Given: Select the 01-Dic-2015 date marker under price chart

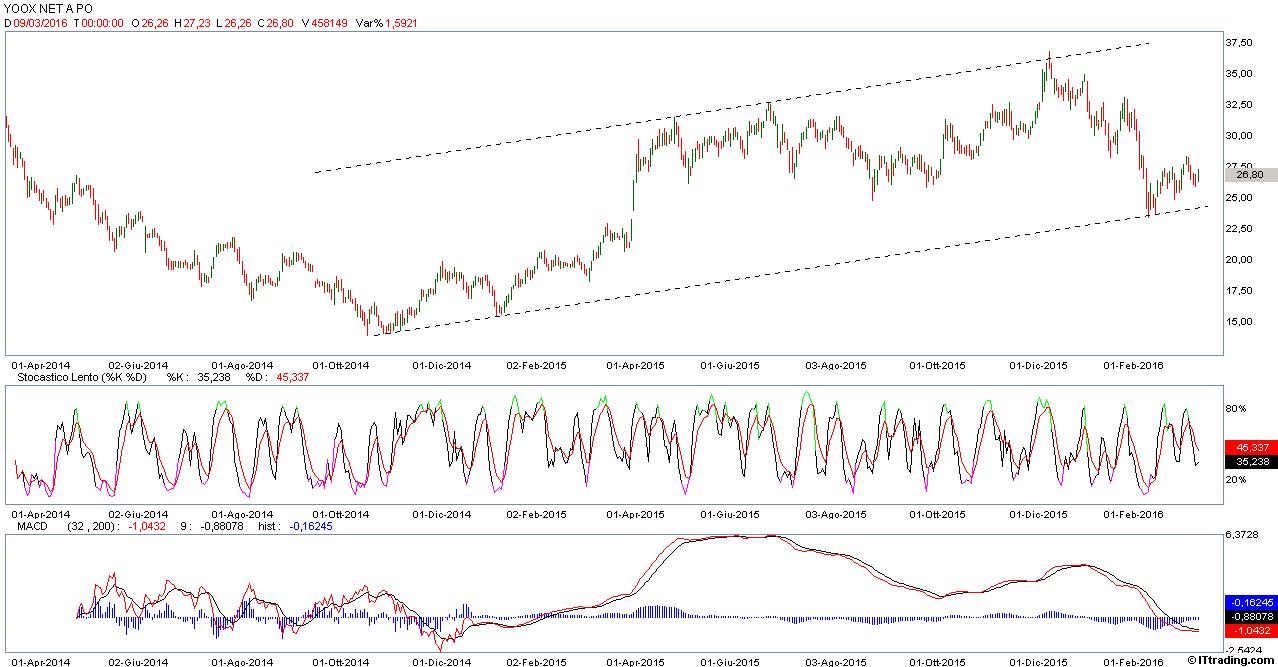Looking at the screenshot, I should pos(1041,365).
